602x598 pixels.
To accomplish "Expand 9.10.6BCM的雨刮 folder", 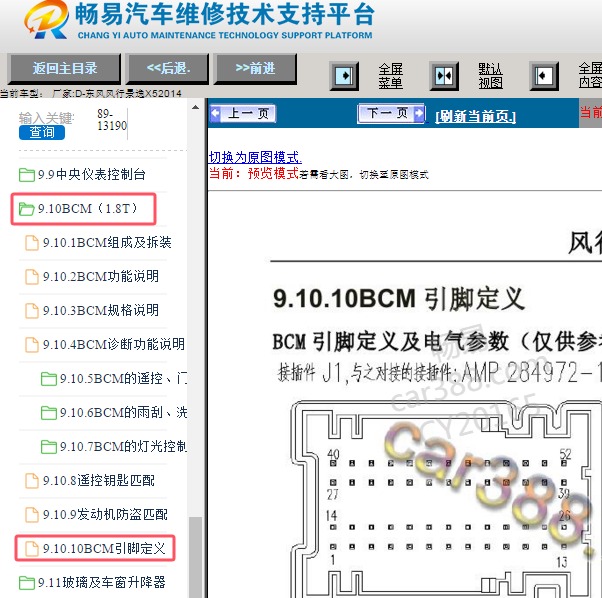I will (123, 413).
